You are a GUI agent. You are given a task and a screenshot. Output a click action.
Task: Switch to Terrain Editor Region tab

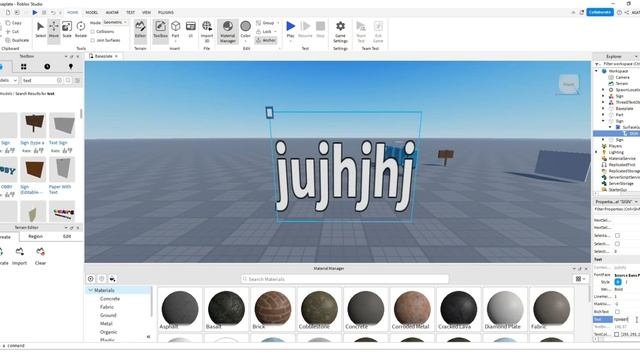click(x=36, y=236)
